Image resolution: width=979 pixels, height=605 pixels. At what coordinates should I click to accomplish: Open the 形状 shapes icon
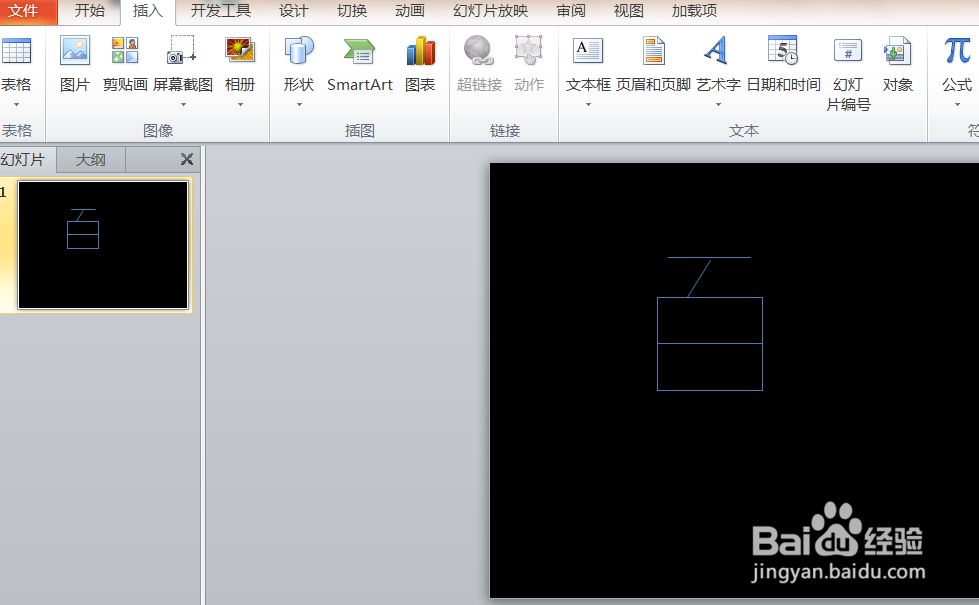[x=298, y=51]
